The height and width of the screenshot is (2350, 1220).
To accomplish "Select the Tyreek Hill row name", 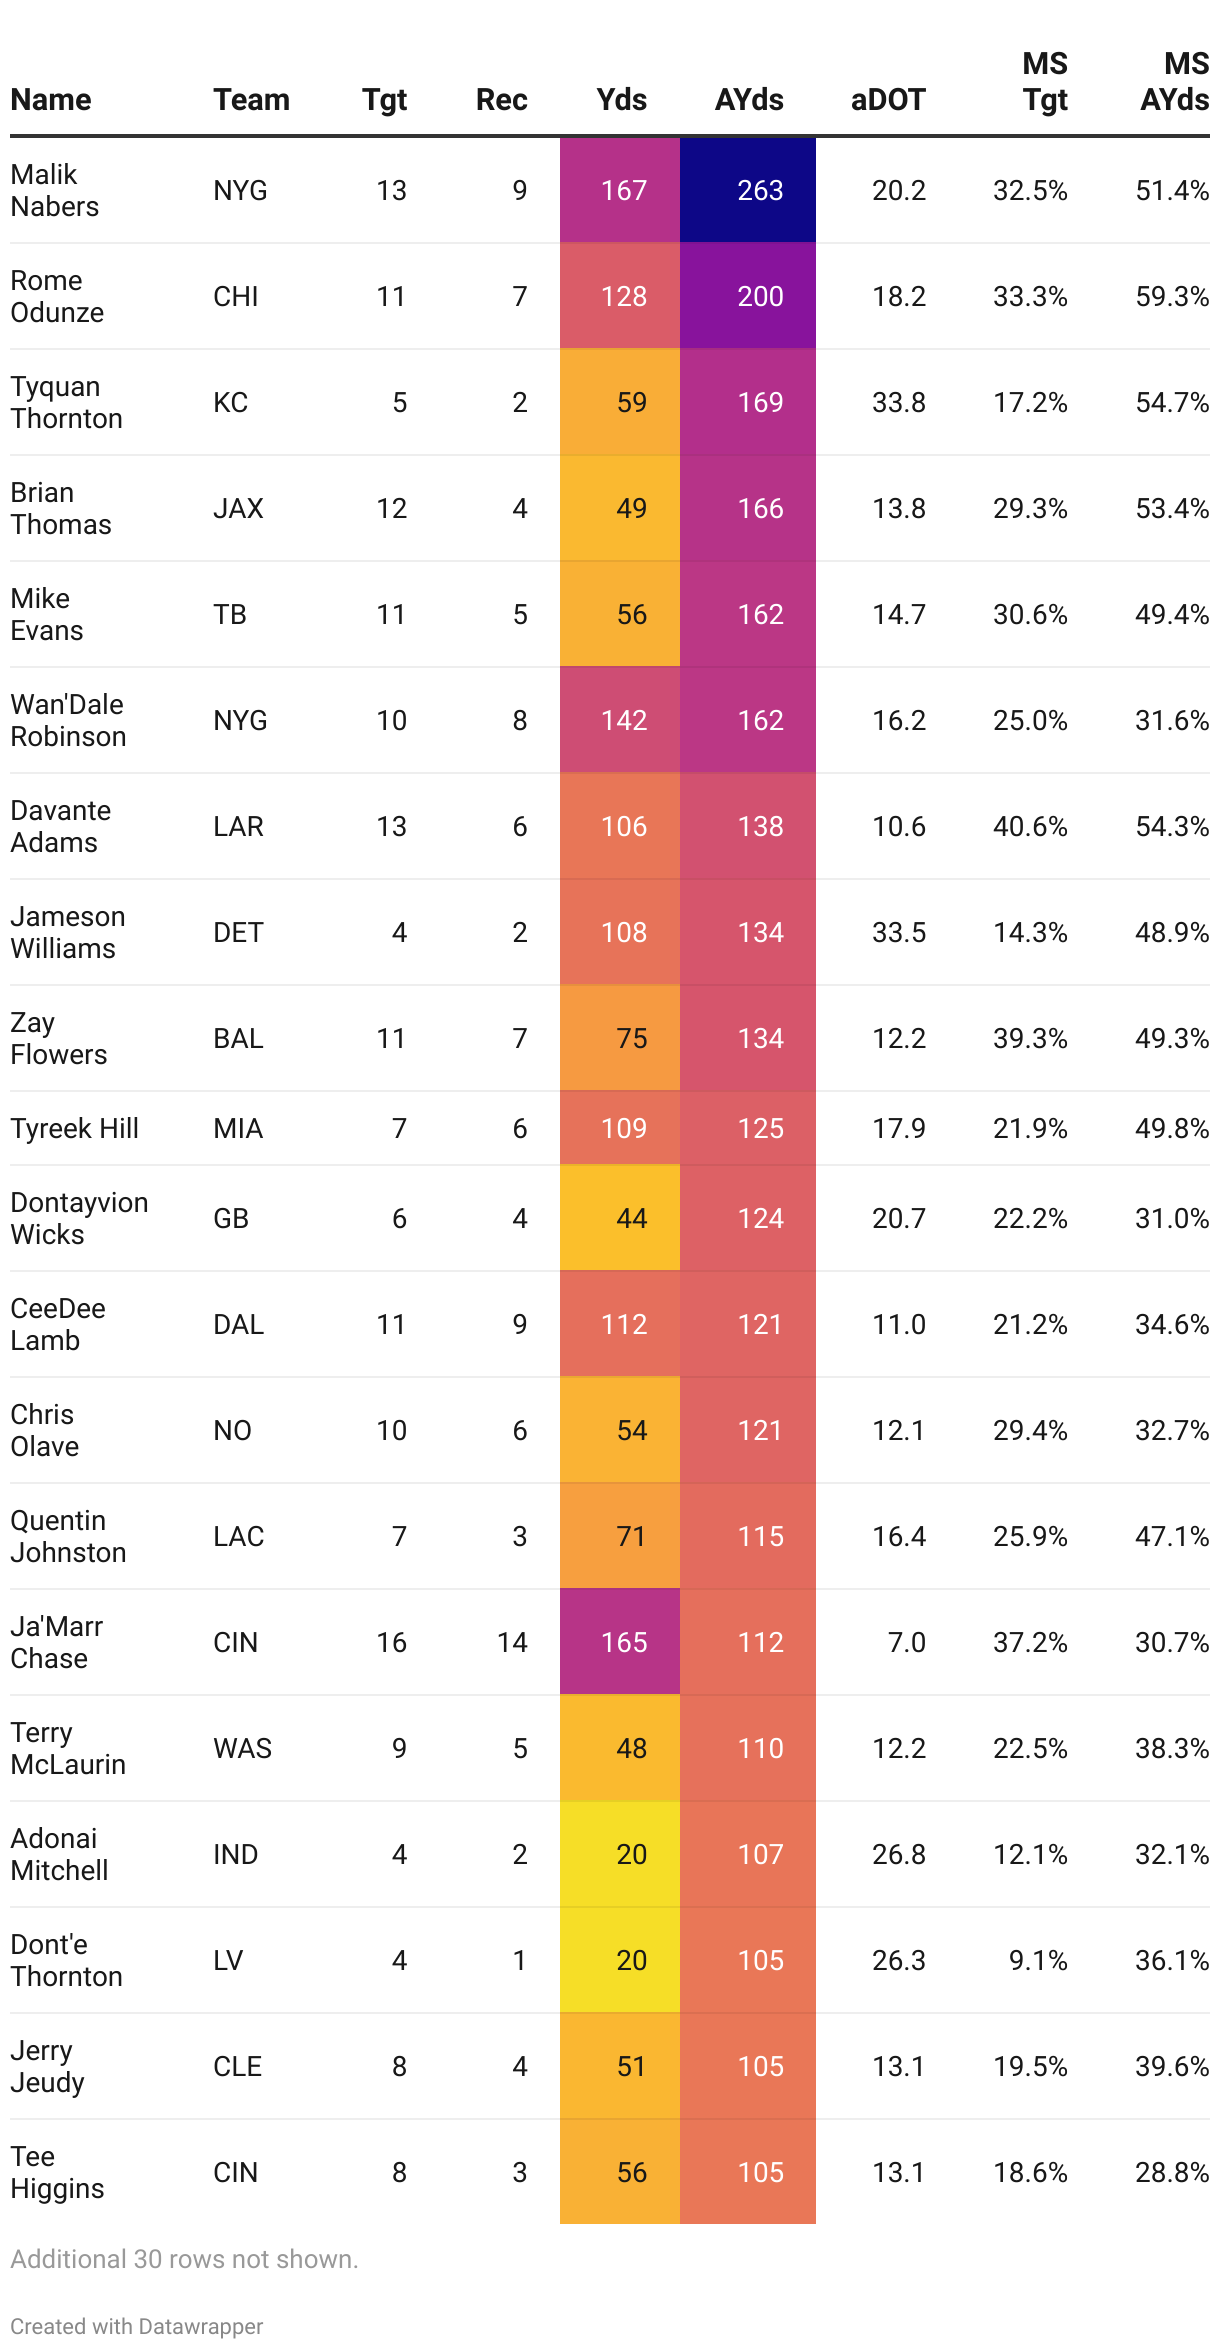I will 75,1128.
